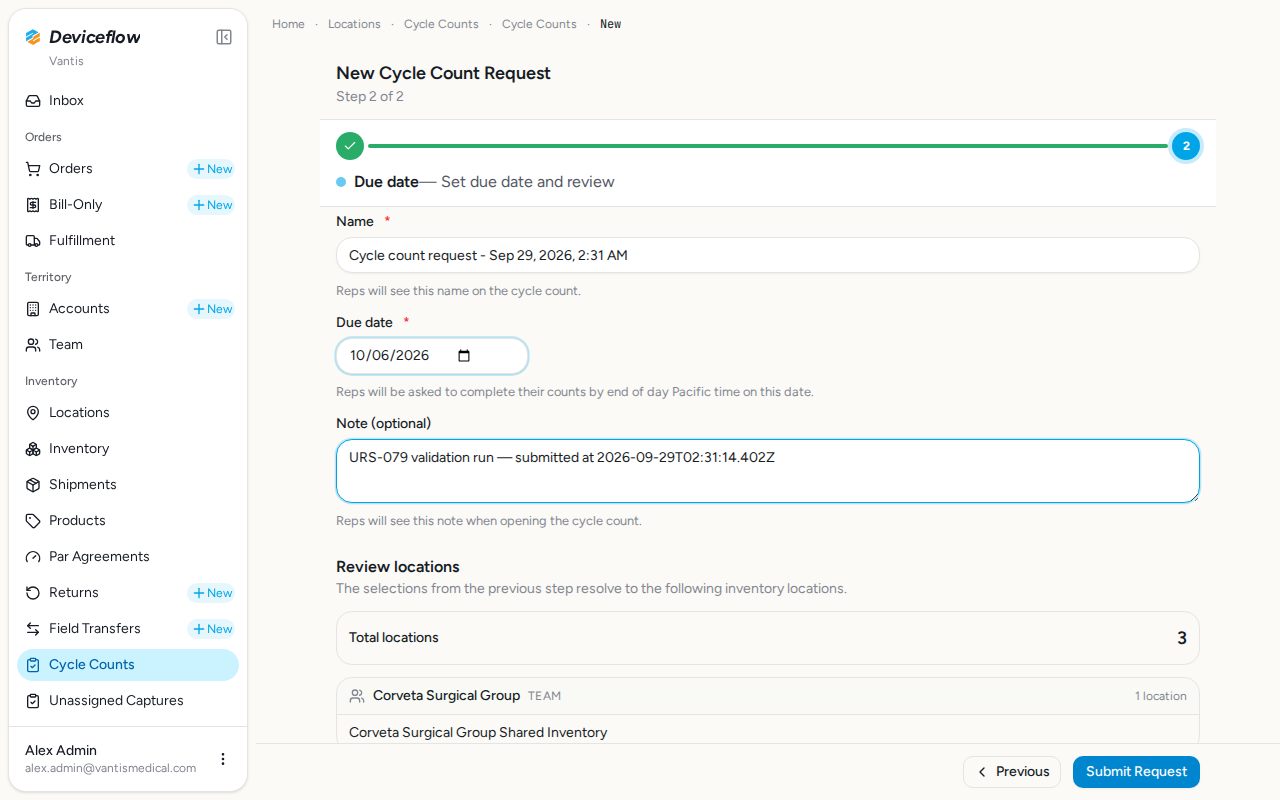Open Field Transfers in the sidebar
Viewport: 1280px width, 800px height.
click(94, 629)
